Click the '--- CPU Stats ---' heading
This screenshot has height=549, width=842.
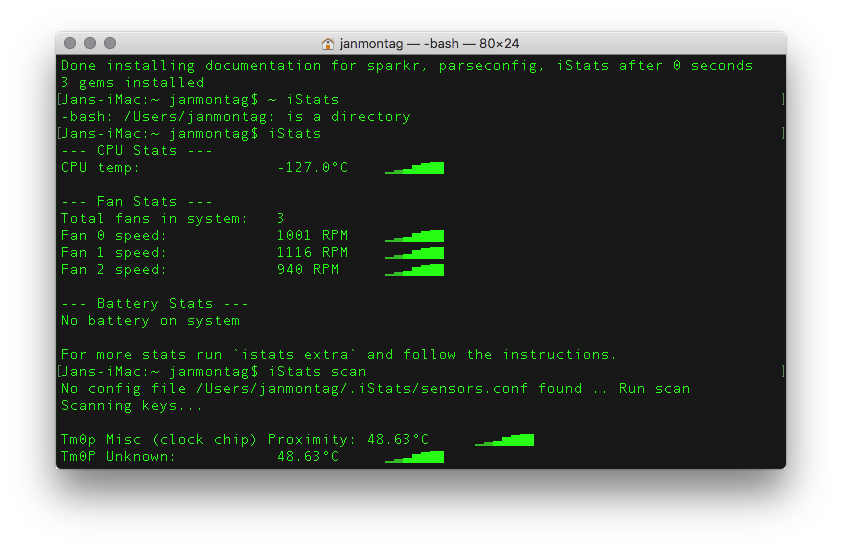point(137,150)
